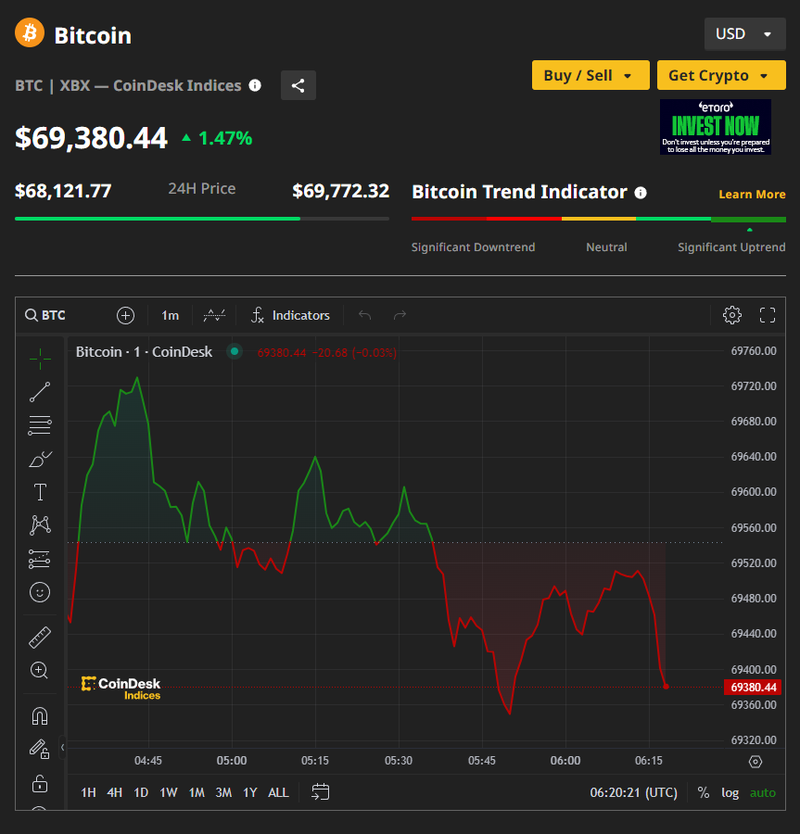Switch to the 1D time range
Image resolution: width=800 pixels, height=834 pixels.
coord(141,792)
